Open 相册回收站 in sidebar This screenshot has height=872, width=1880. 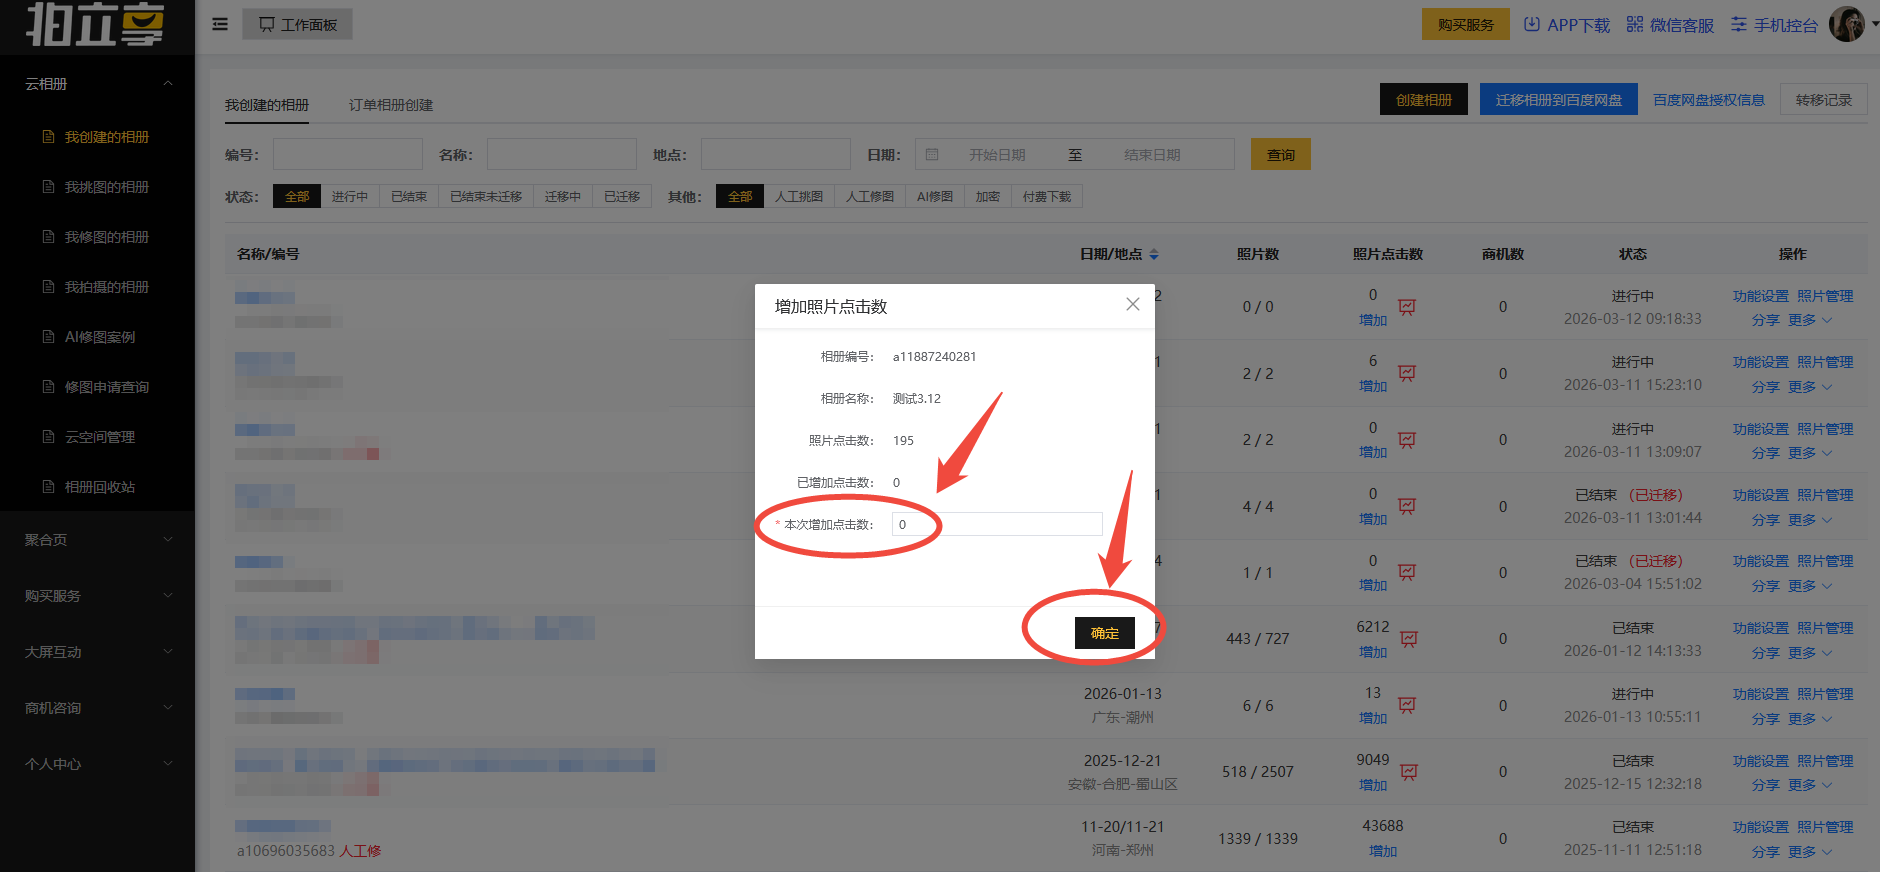click(x=99, y=487)
